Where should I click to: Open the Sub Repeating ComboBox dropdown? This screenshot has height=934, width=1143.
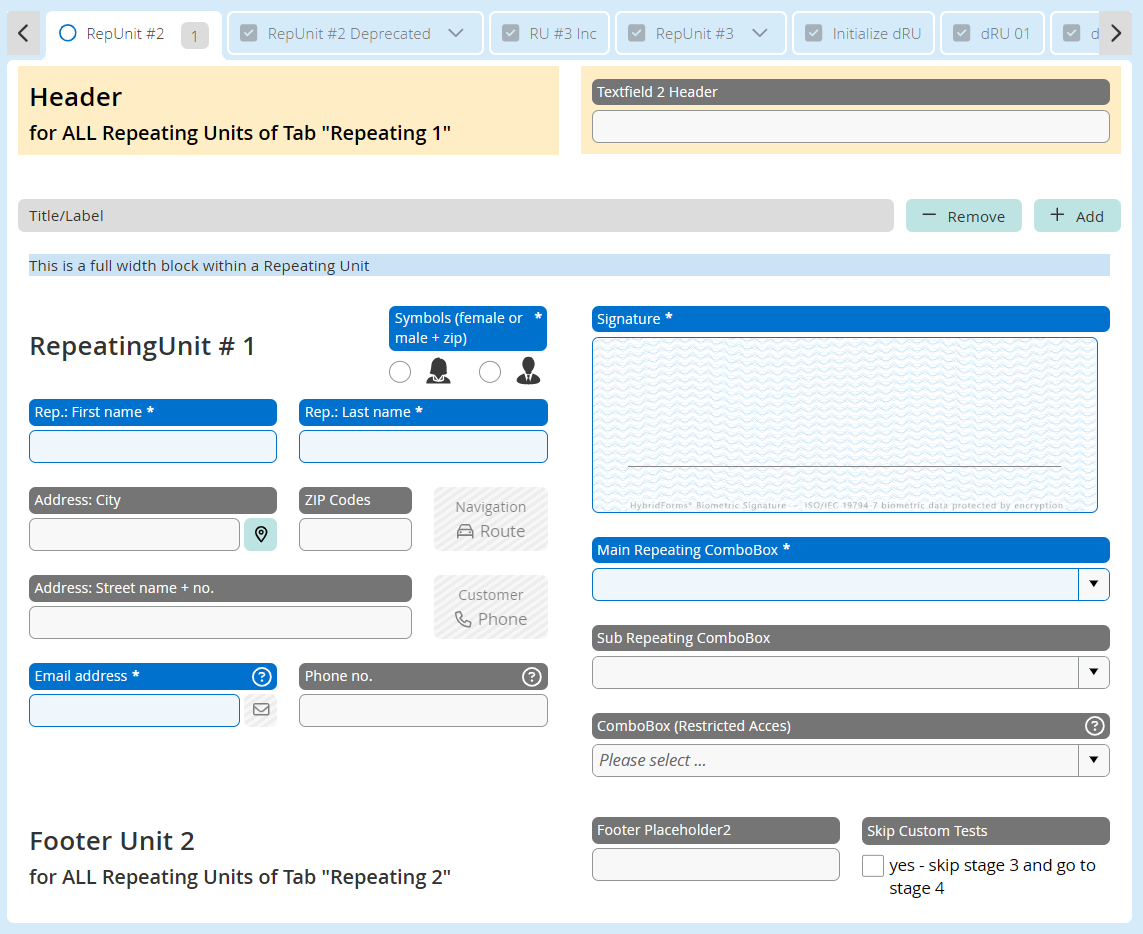tap(1093, 672)
